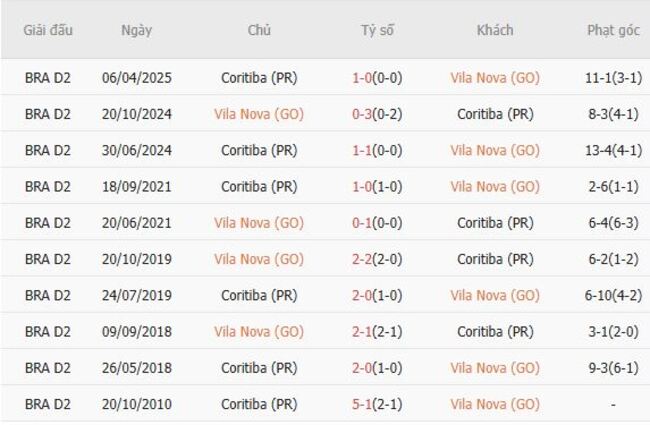Open the 2-2(2-0) match score
This screenshot has height=425, width=650.
pyautogui.click(x=377, y=259)
